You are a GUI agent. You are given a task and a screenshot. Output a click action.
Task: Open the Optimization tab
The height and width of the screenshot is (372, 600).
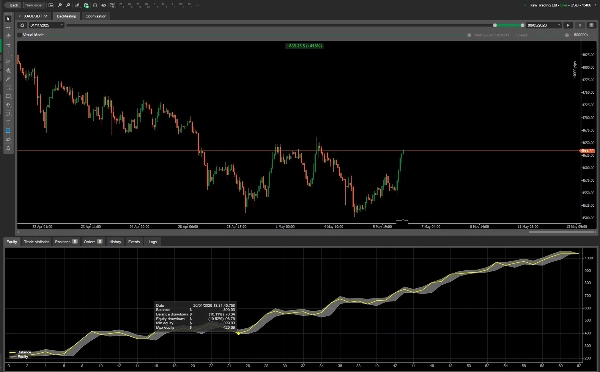pos(96,16)
